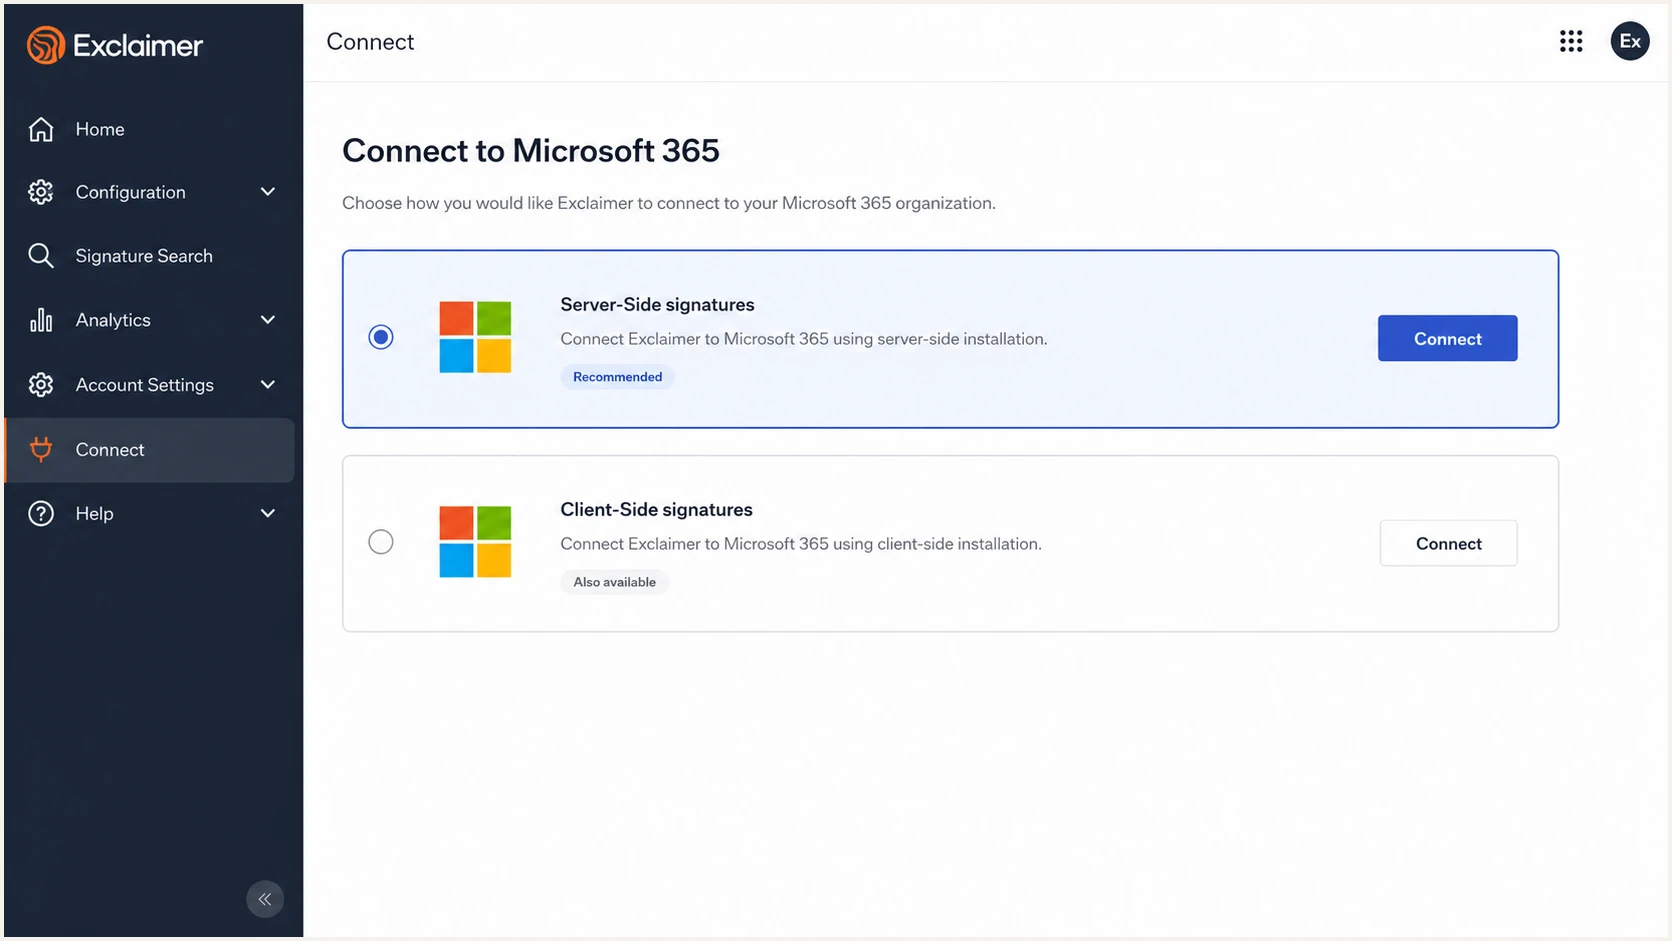Screen dimensions: 1672x941
Task: Click the Connect to Microsoft 365 heading
Action: click(531, 151)
